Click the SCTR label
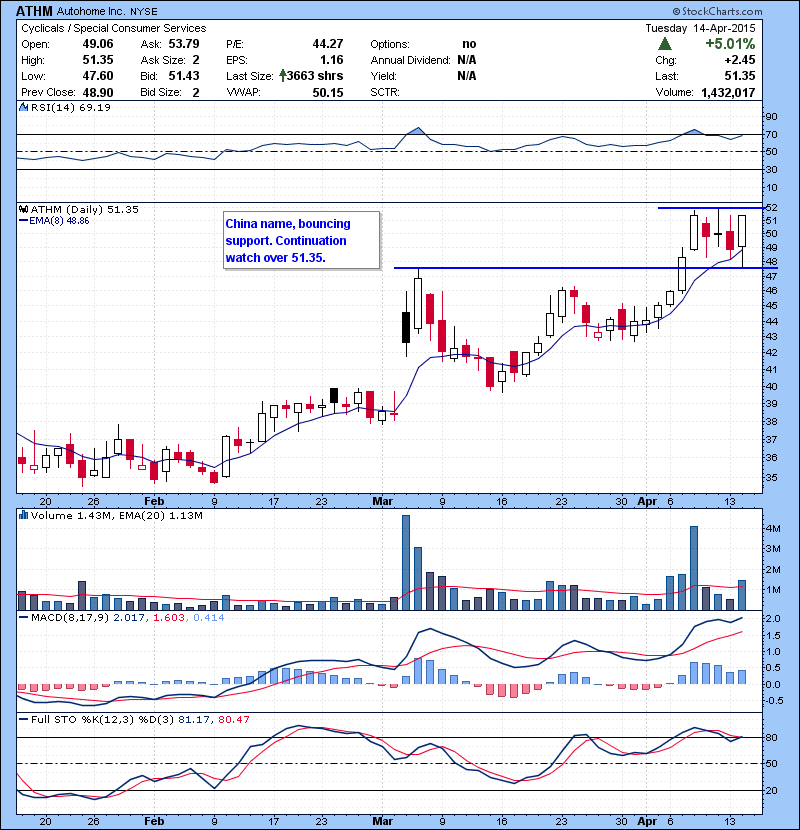 [x=385, y=92]
